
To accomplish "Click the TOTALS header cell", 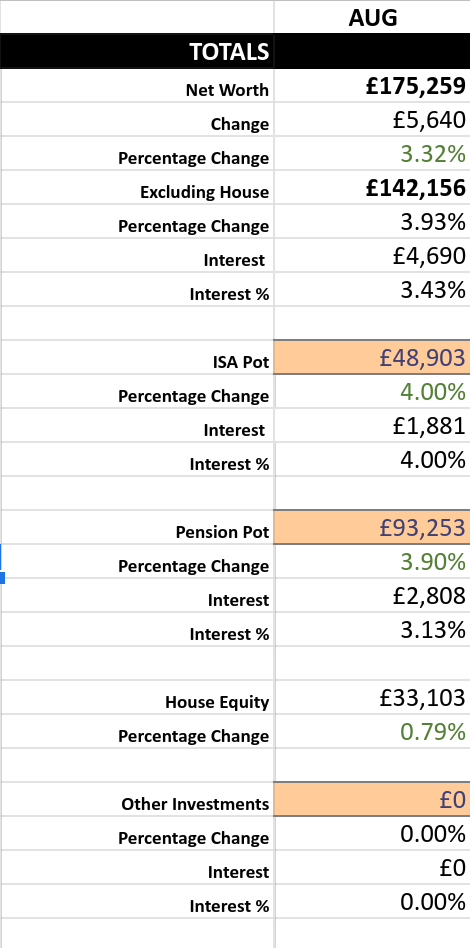I will coord(137,51).
